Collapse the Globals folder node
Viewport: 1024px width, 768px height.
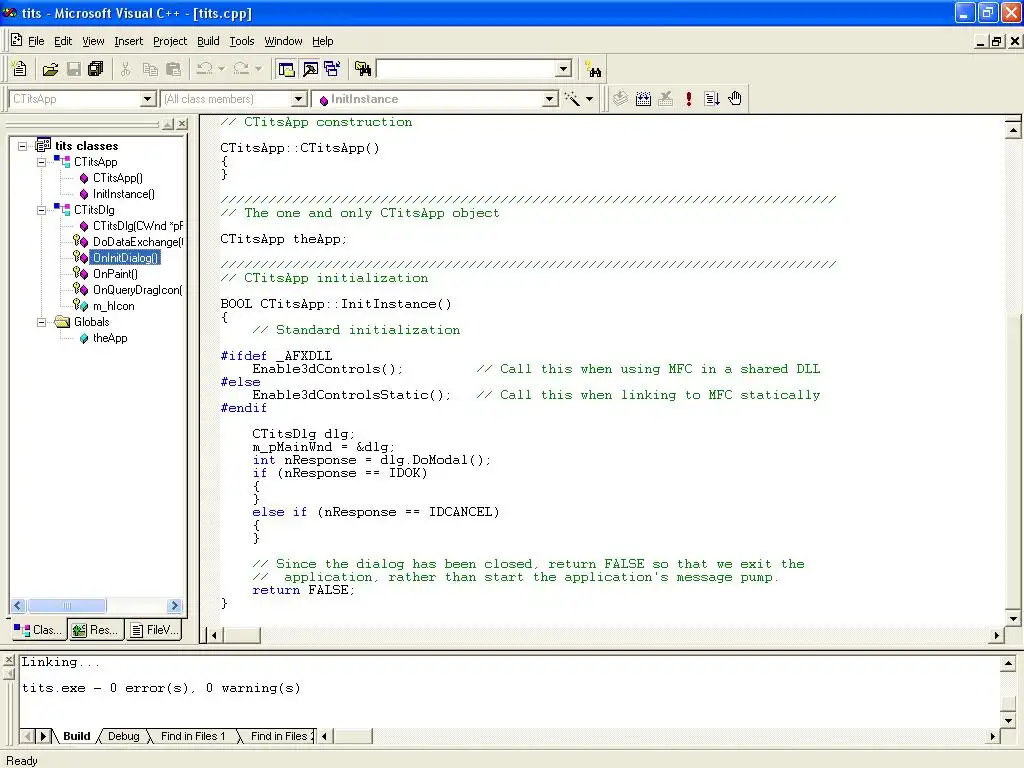[42, 322]
